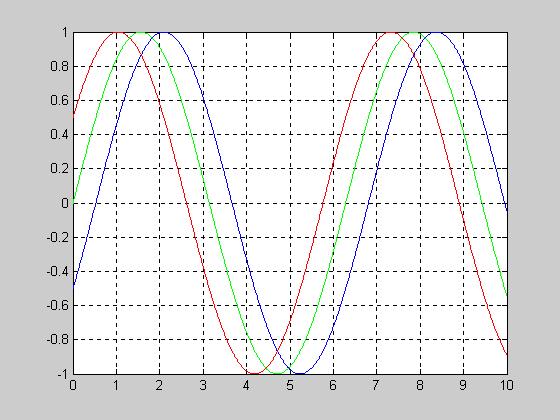
Task: Click the x-axis tick label 1
Action: (x=116, y=385)
